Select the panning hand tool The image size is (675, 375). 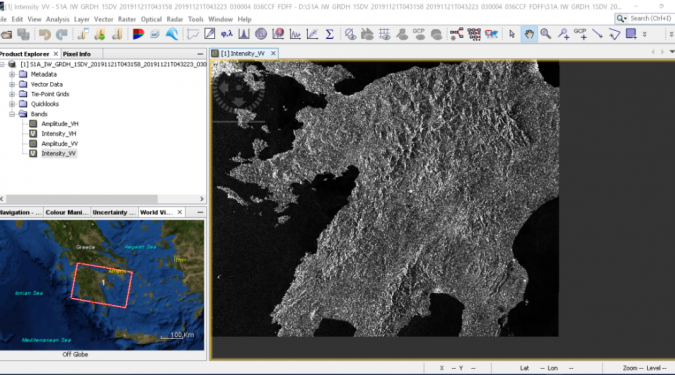[529, 34]
